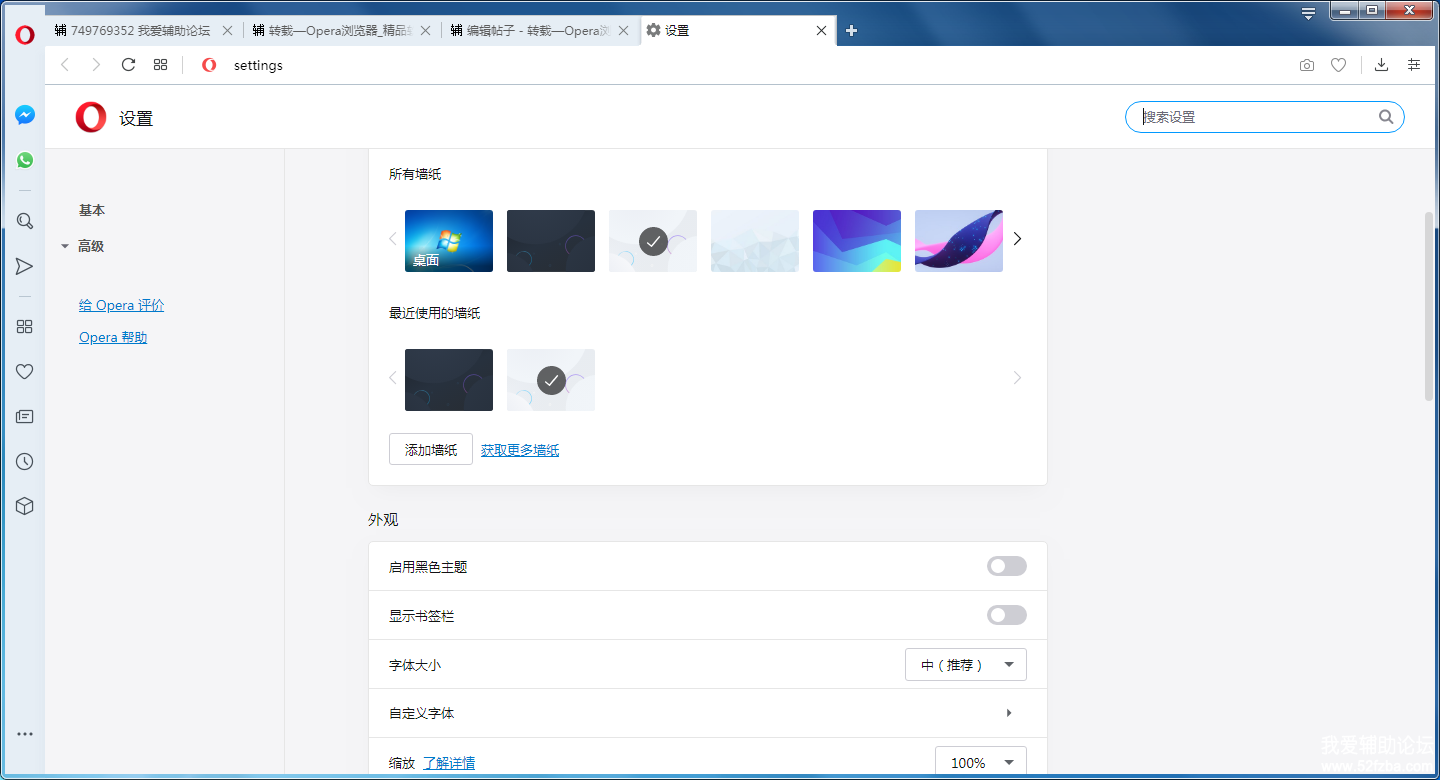Close the 设置 tab

821,30
